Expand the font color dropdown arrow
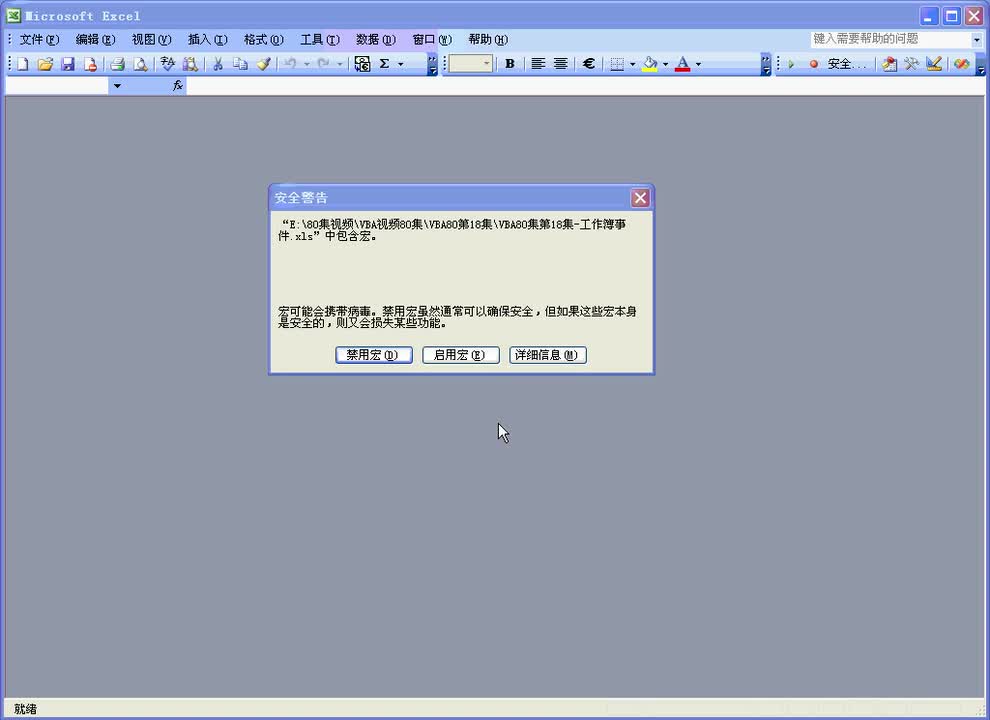The width and height of the screenshot is (990, 720). coord(698,64)
